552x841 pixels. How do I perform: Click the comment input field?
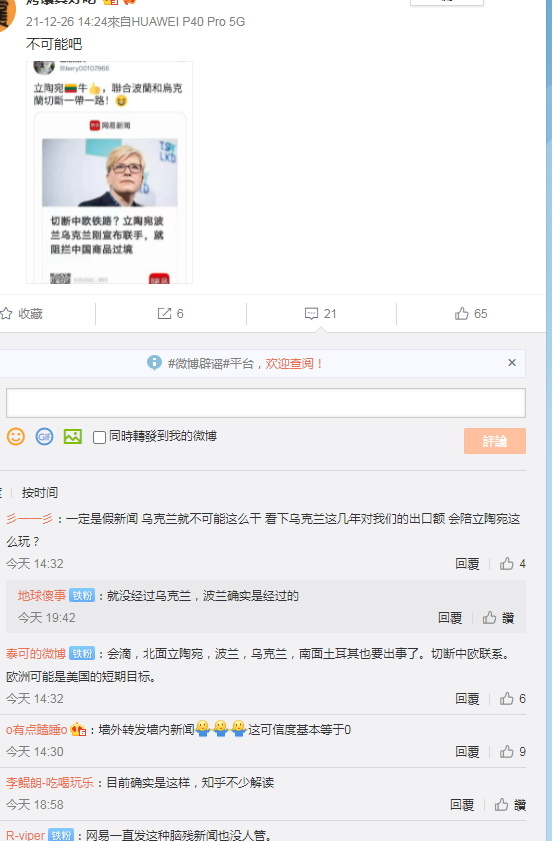coord(266,403)
